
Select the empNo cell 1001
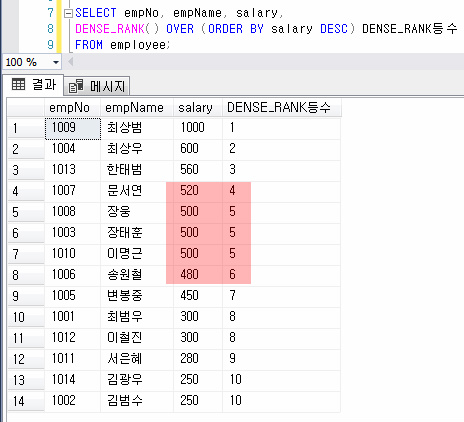click(73, 317)
